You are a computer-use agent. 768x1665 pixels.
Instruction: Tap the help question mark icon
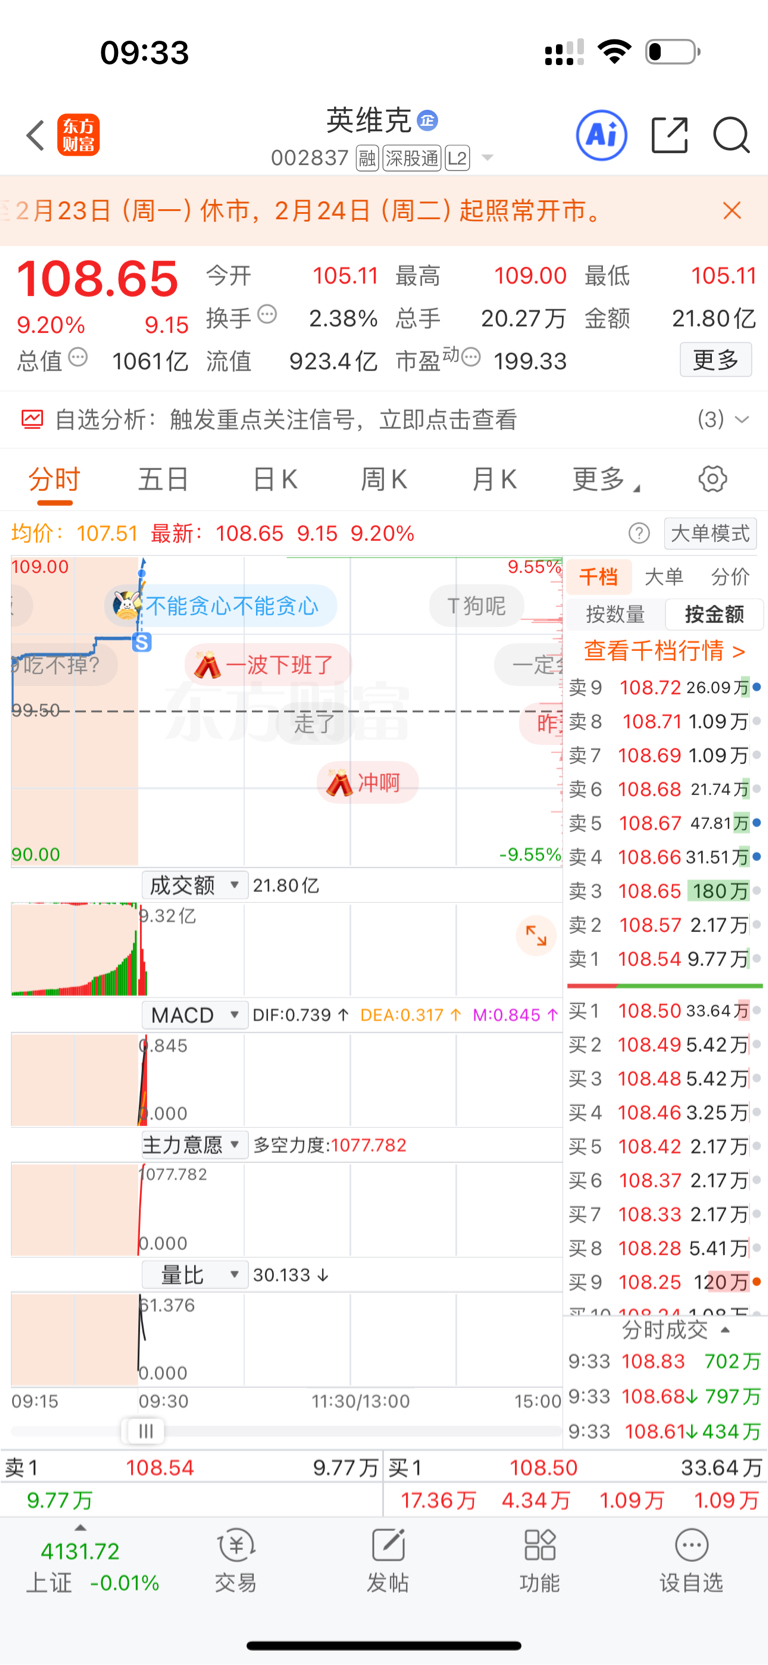tap(639, 533)
